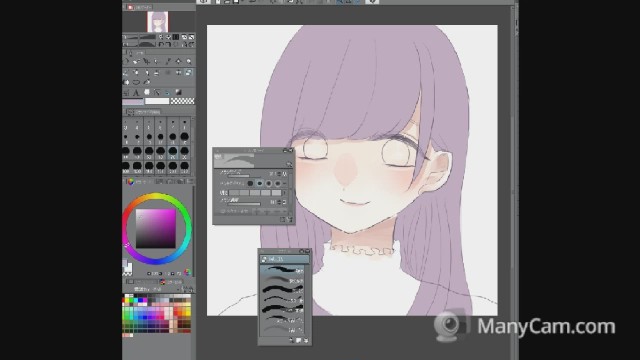Toggle the checkbox option at Tool Property bottom
This screenshot has width=640, height=360.
pyautogui.click(x=223, y=211)
